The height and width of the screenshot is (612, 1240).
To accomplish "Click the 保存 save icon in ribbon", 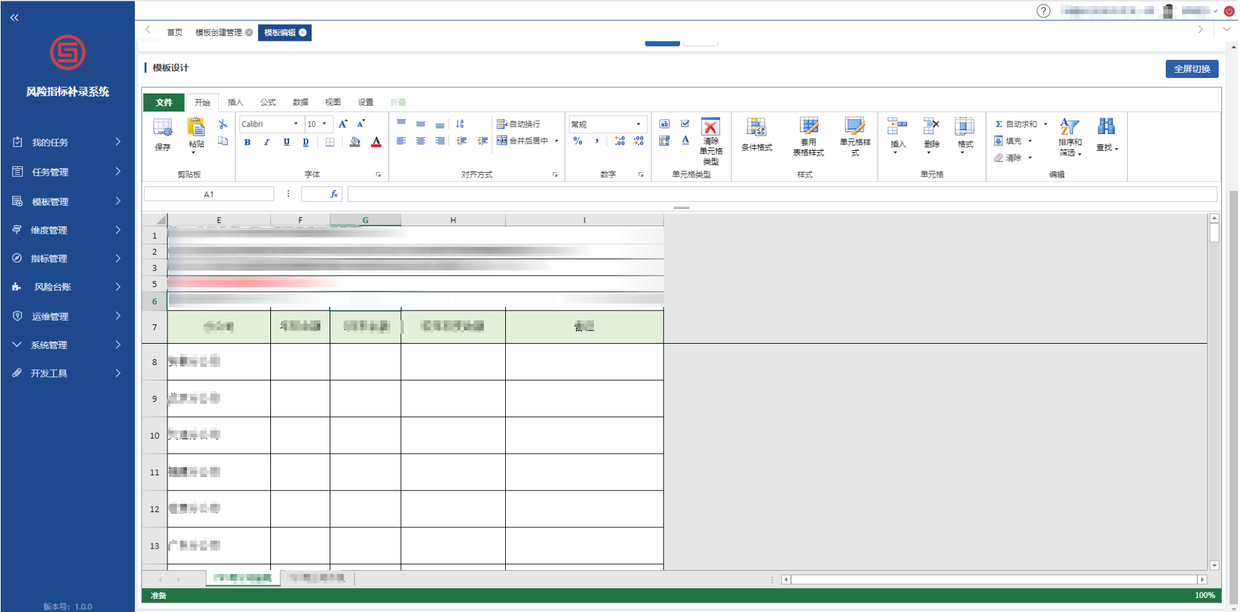I will pyautogui.click(x=162, y=127).
